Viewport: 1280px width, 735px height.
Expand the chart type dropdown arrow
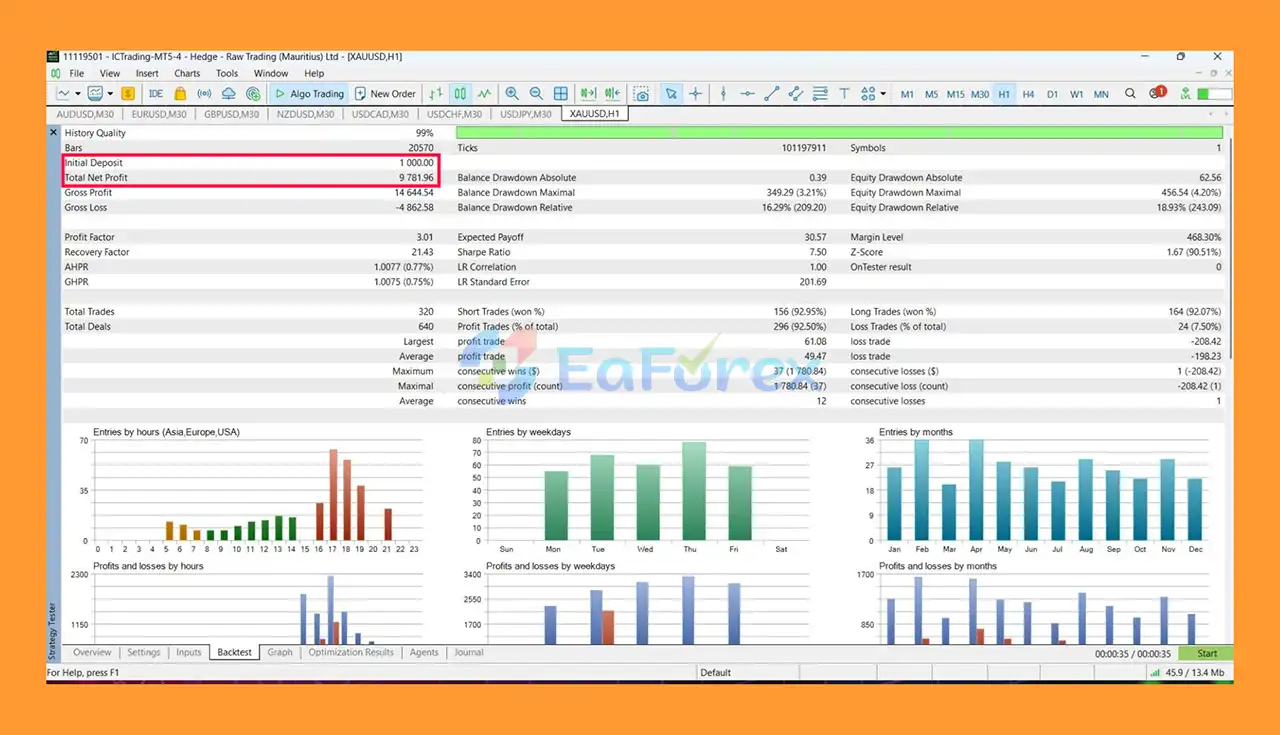click(x=78, y=94)
